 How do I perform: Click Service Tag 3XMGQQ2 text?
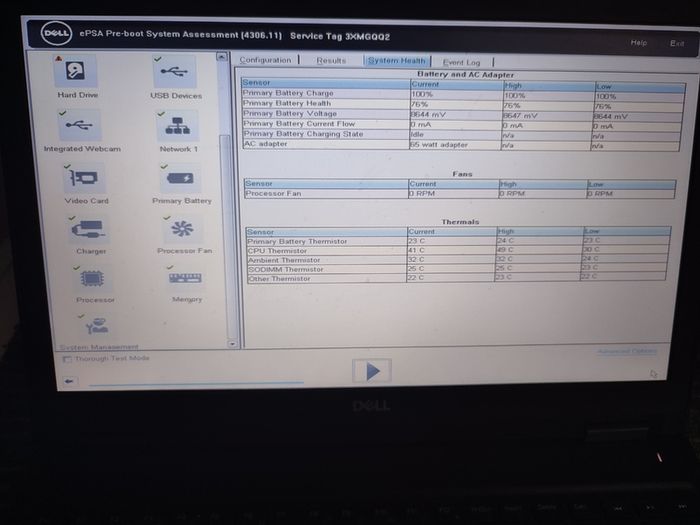pyautogui.click(x=340, y=36)
